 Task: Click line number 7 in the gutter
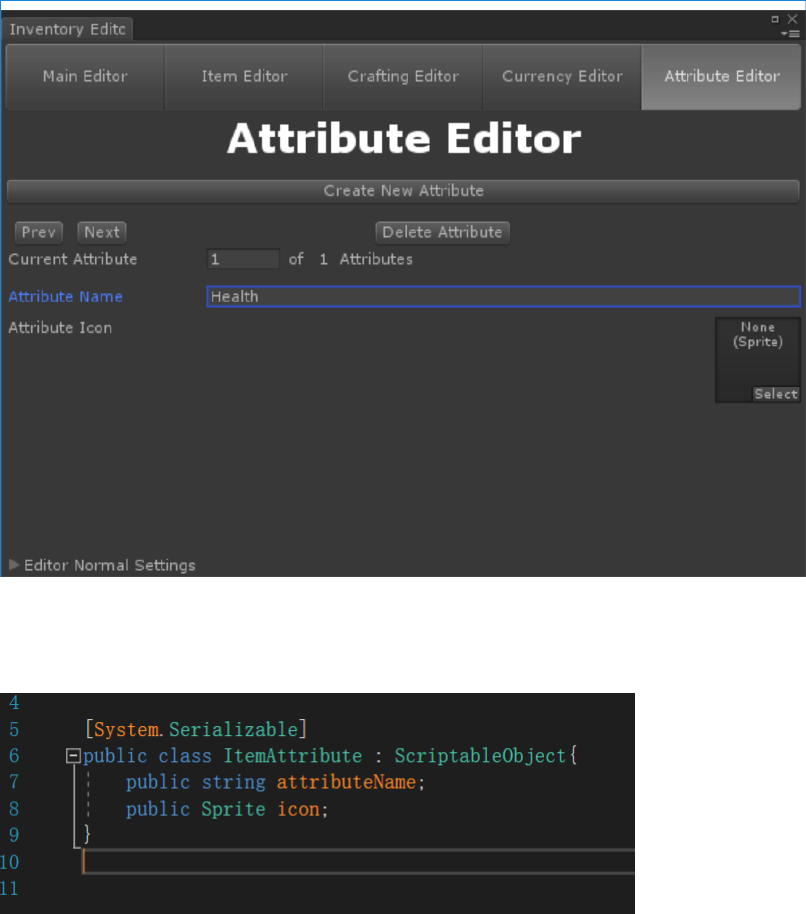click(x=14, y=782)
